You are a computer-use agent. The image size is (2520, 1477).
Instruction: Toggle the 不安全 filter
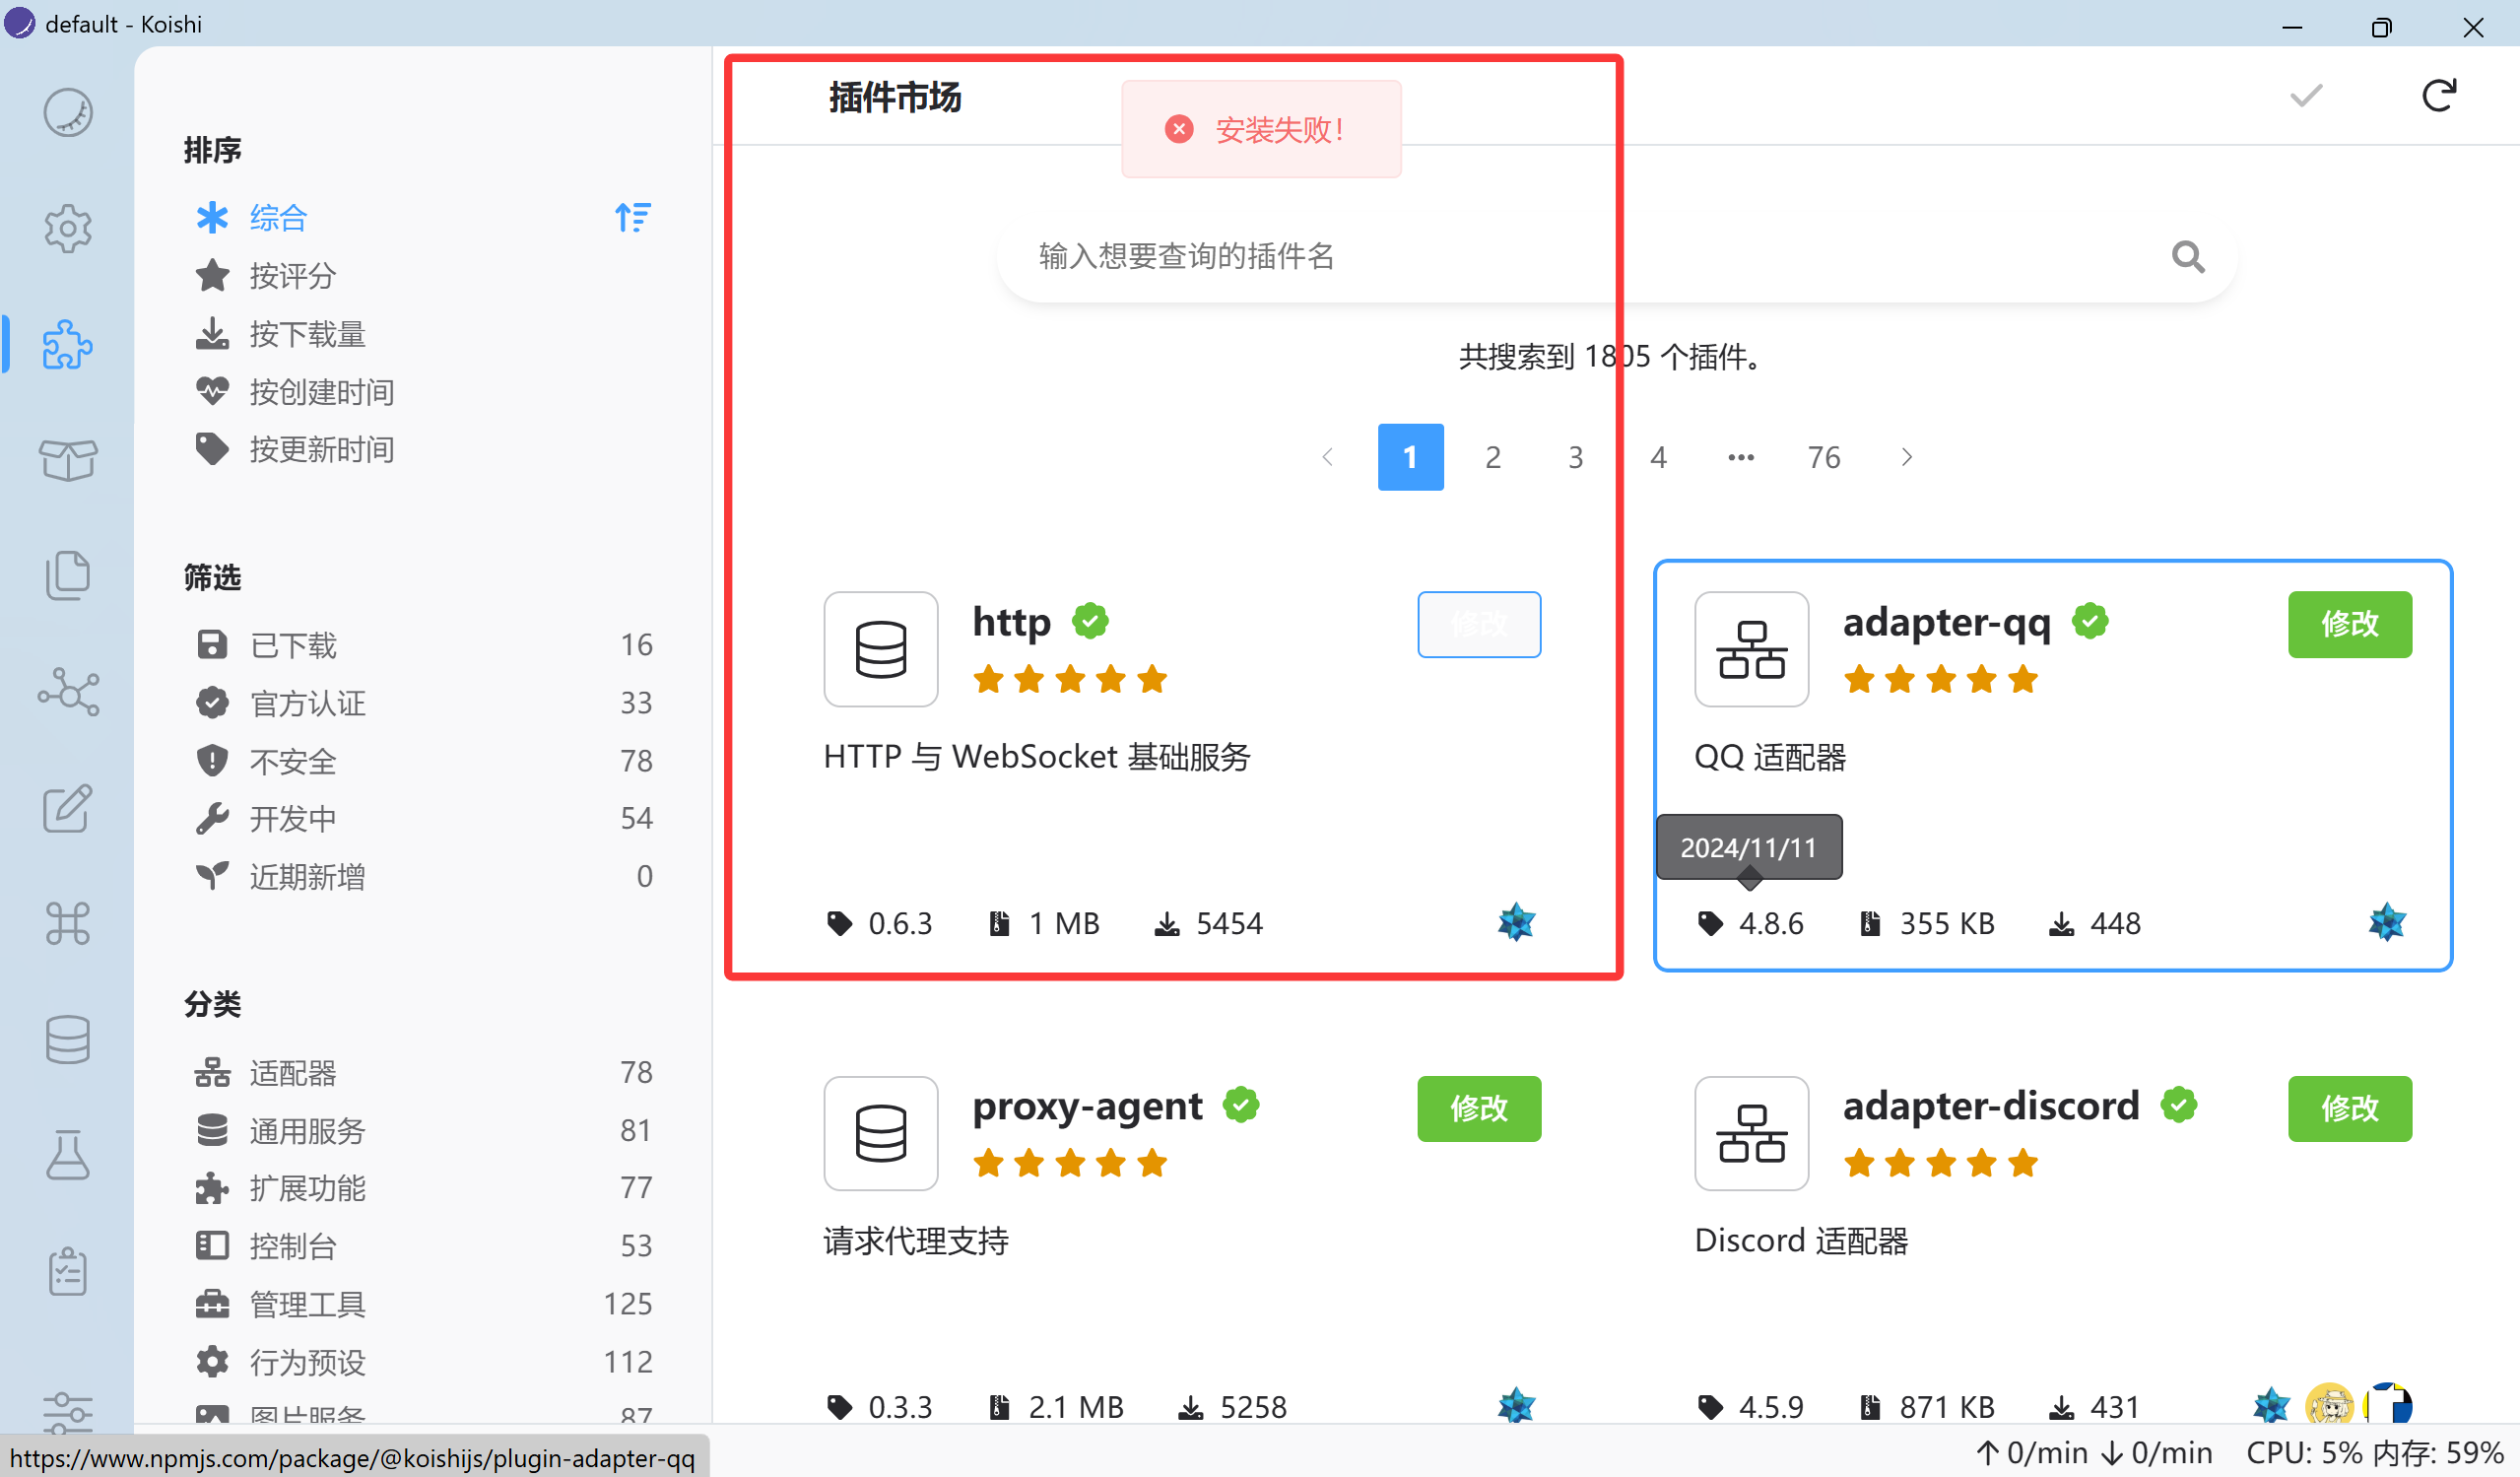point(423,761)
